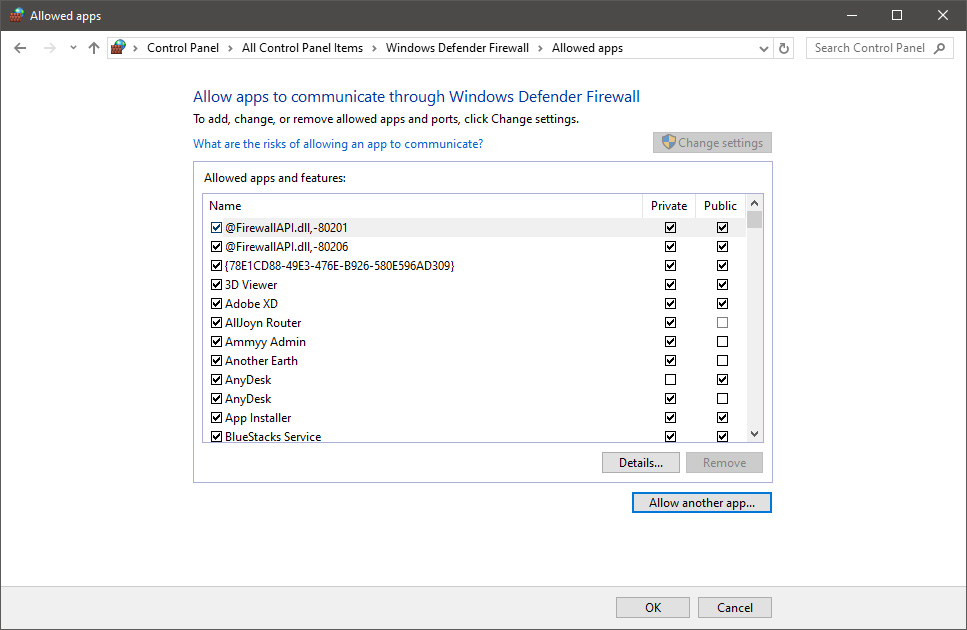Uncheck the @FirewallAPI.dll,-80201 name checkbox
Screen dimensions: 967x630
tap(216, 227)
